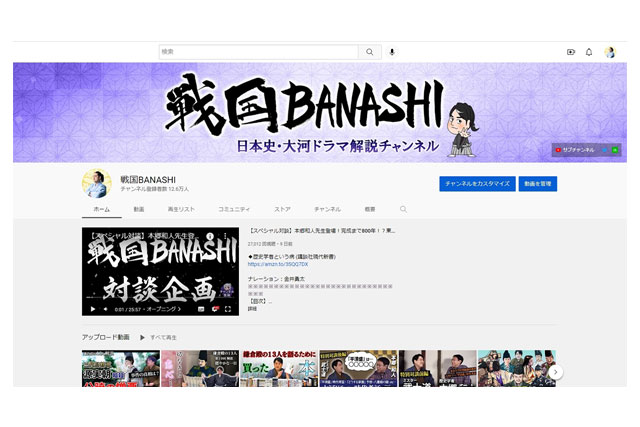Click the ナレーション narration credit text
The image size is (640, 427).
tap(276, 279)
